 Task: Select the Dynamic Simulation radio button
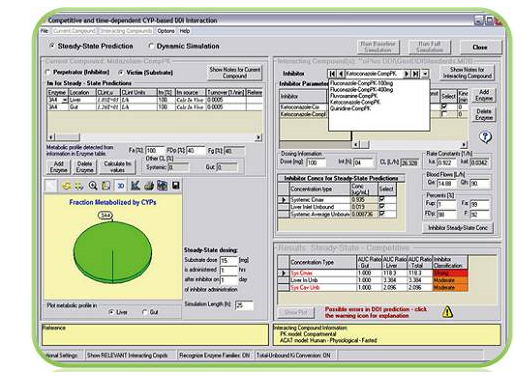[151, 46]
